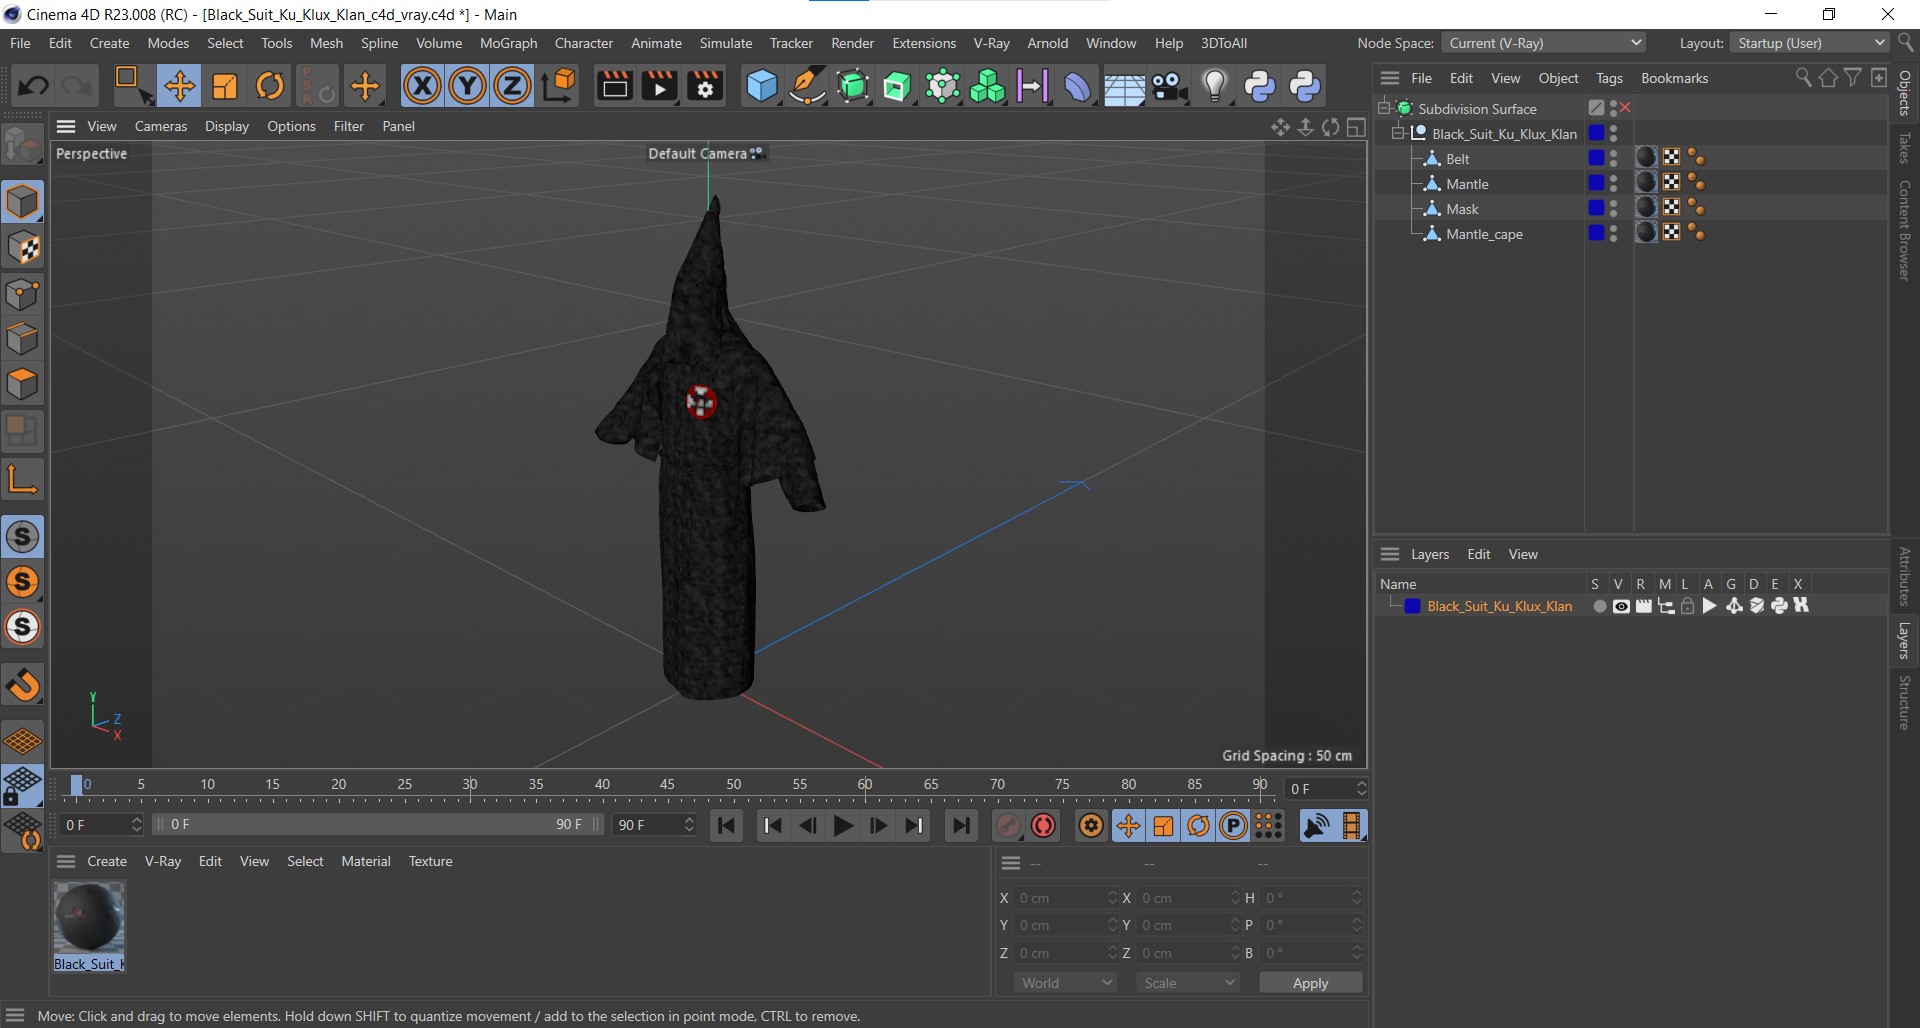This screenshot has height=1028, width=1920.
Task: Go to end of animation
Action: 960,826
